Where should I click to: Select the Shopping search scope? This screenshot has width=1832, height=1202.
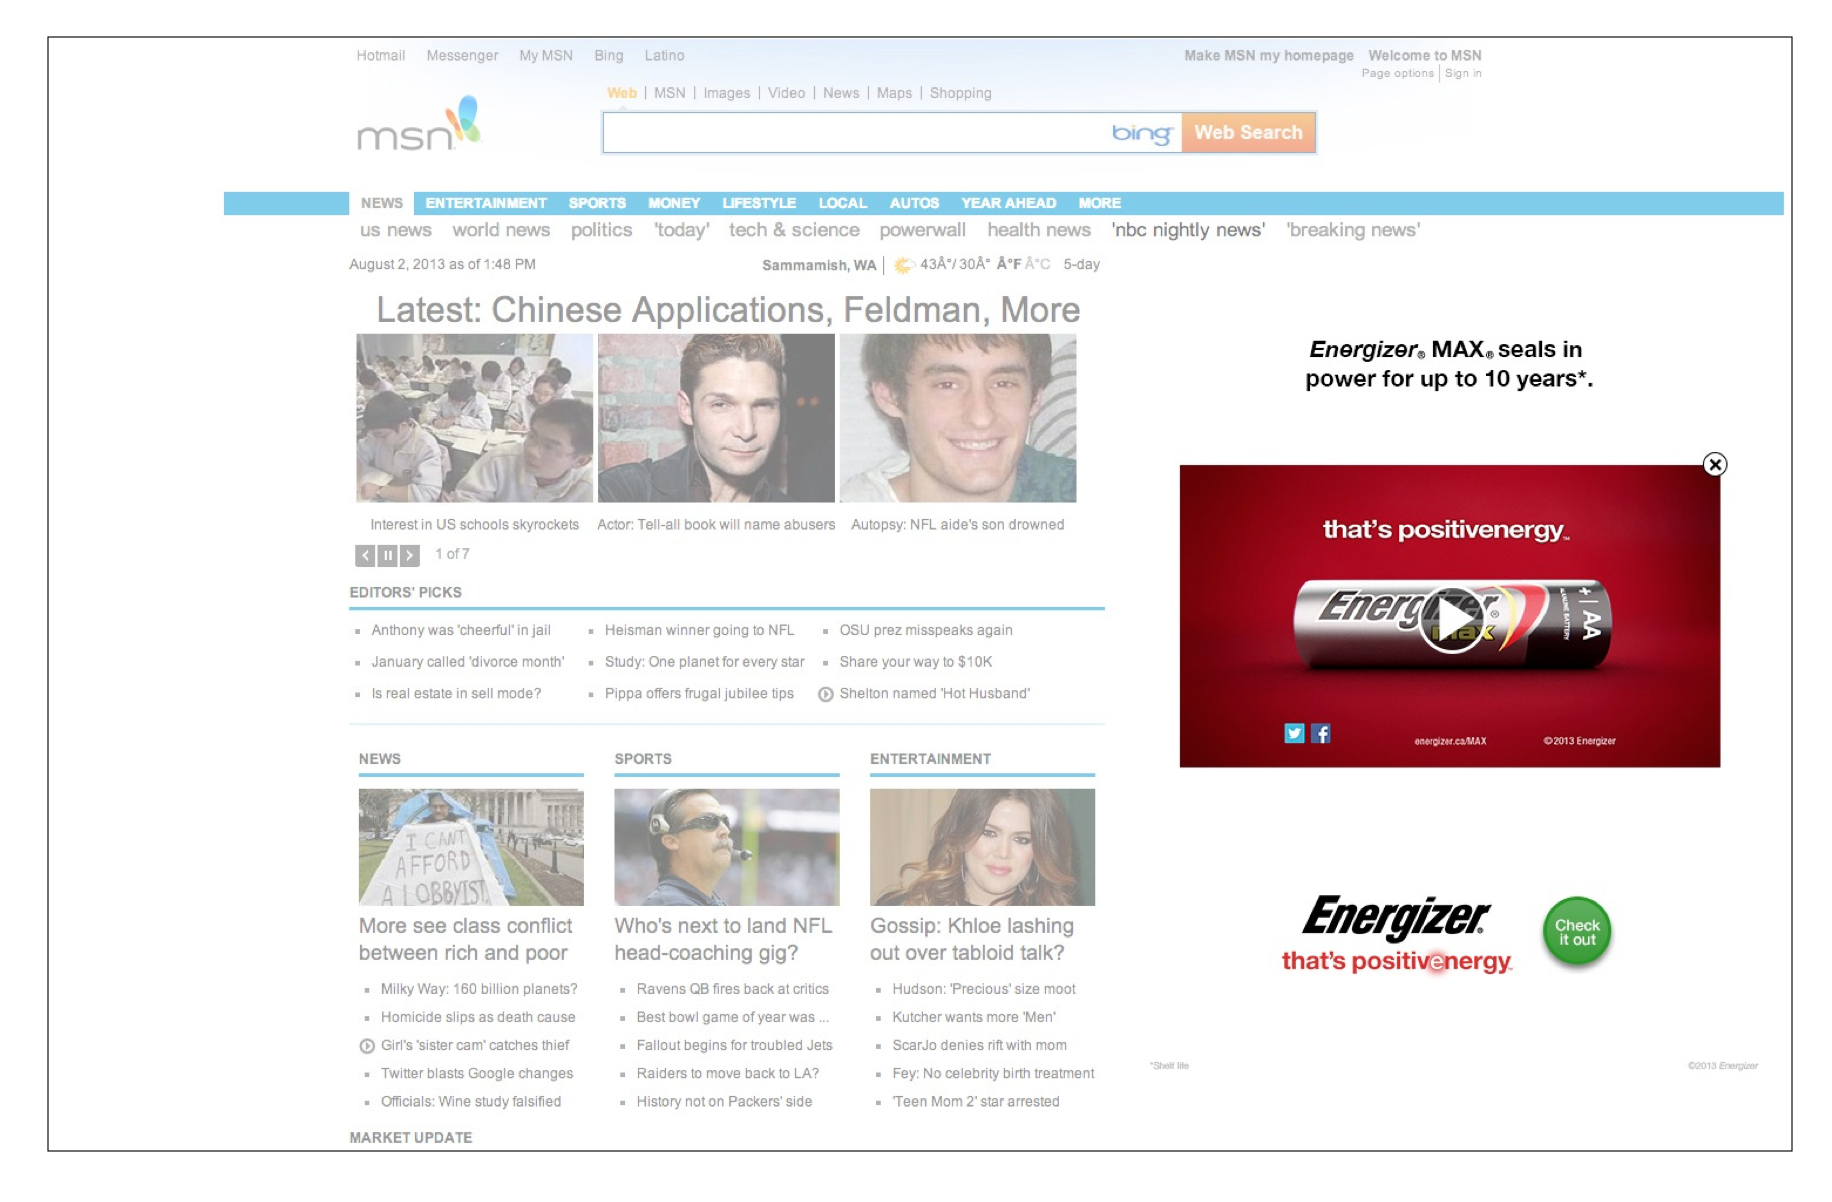[x=960, y=93]
